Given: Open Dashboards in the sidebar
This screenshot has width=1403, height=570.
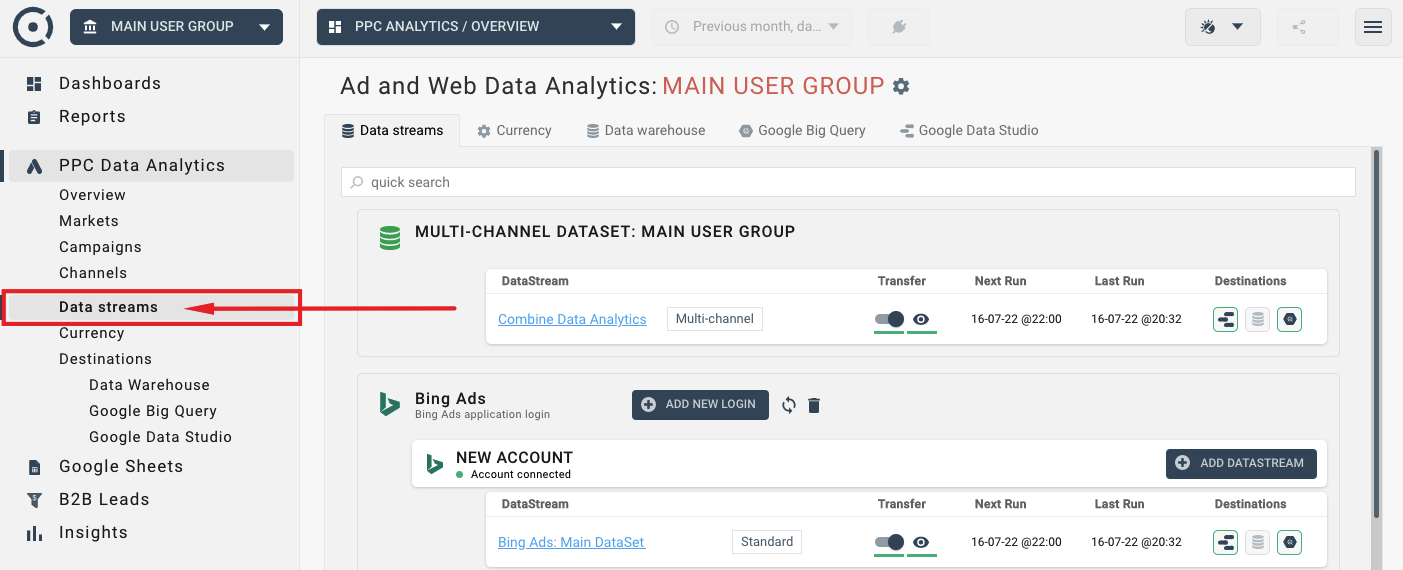Looking at the screenshot, I should [x=110, y=83].
